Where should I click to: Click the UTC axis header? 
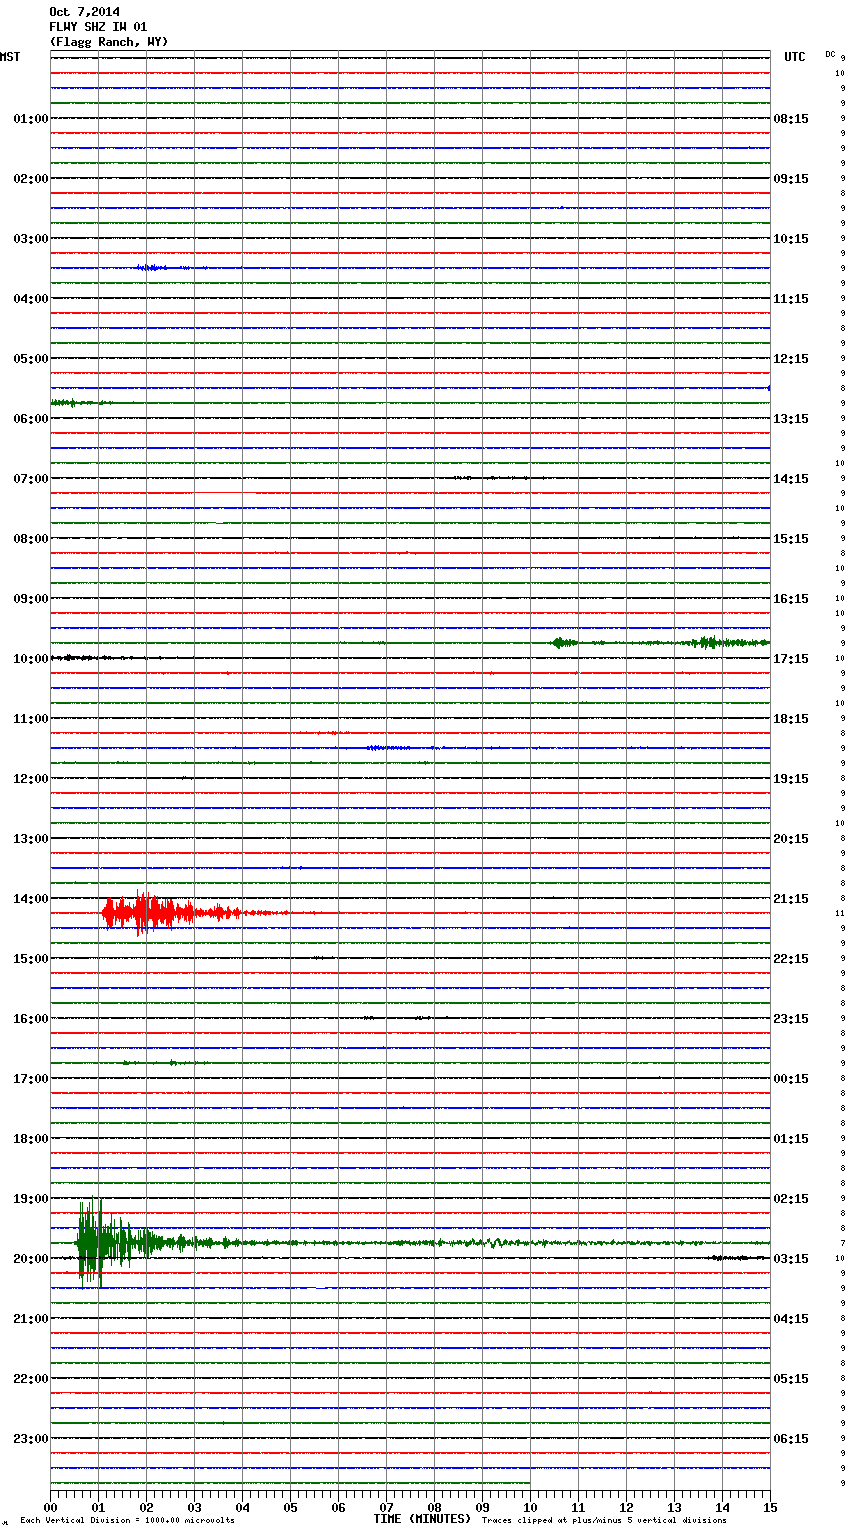(795, 57)
